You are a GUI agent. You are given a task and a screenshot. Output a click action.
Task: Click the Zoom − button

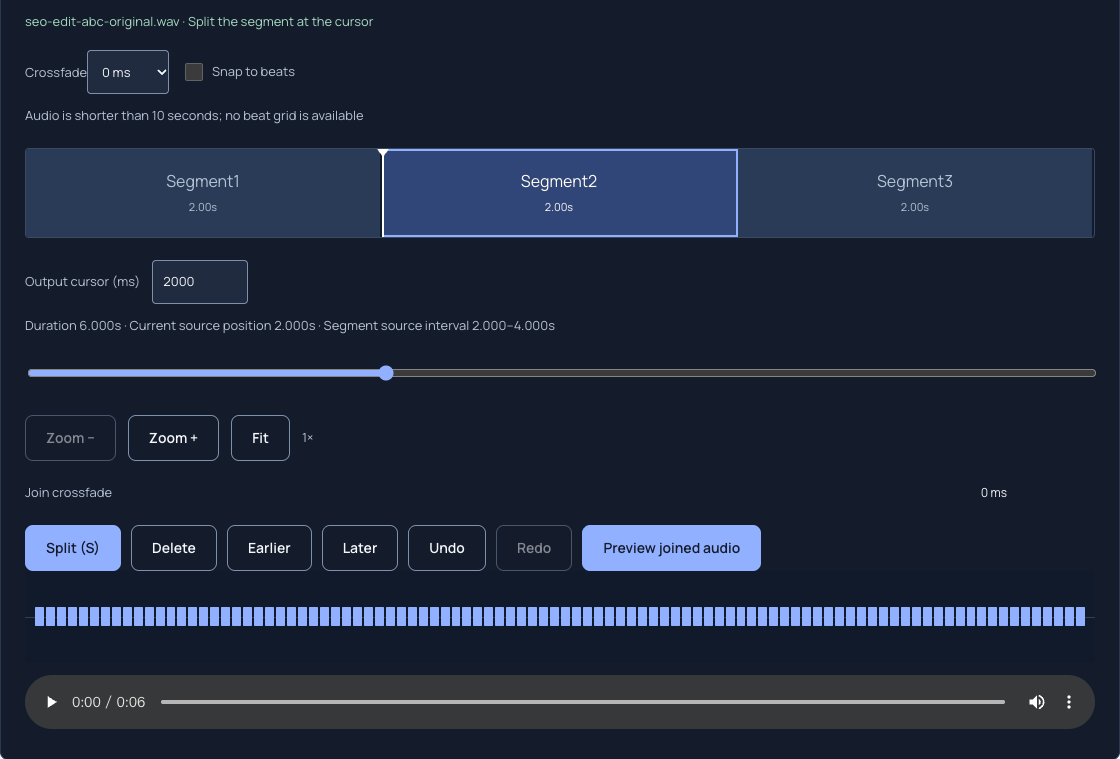click(70, 438)
